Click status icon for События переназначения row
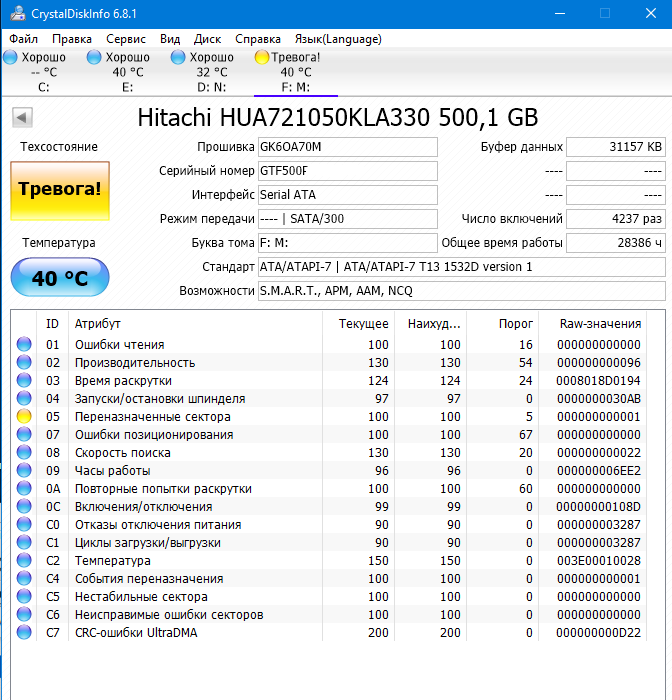672x700 pixels. pyautogui.click(x=24, y=578)
